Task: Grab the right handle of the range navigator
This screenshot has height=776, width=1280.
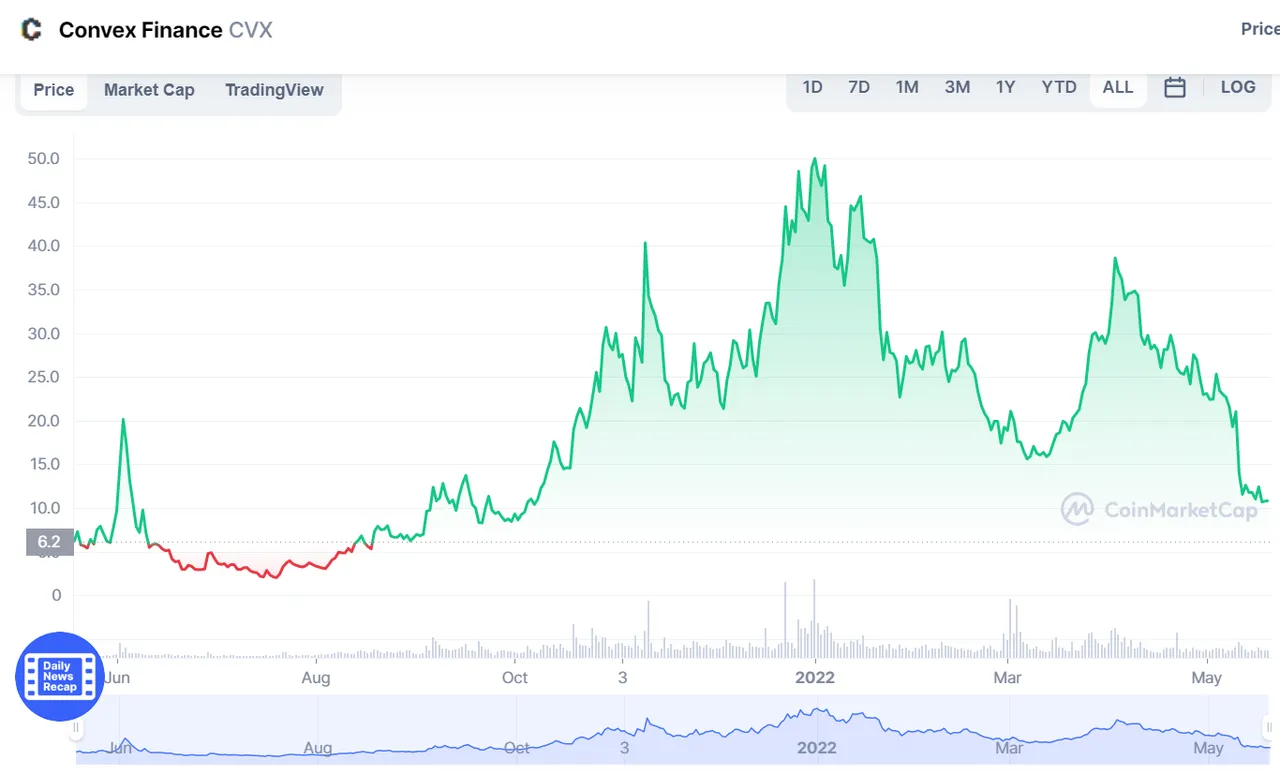Action: click(x=1270, y=728)
